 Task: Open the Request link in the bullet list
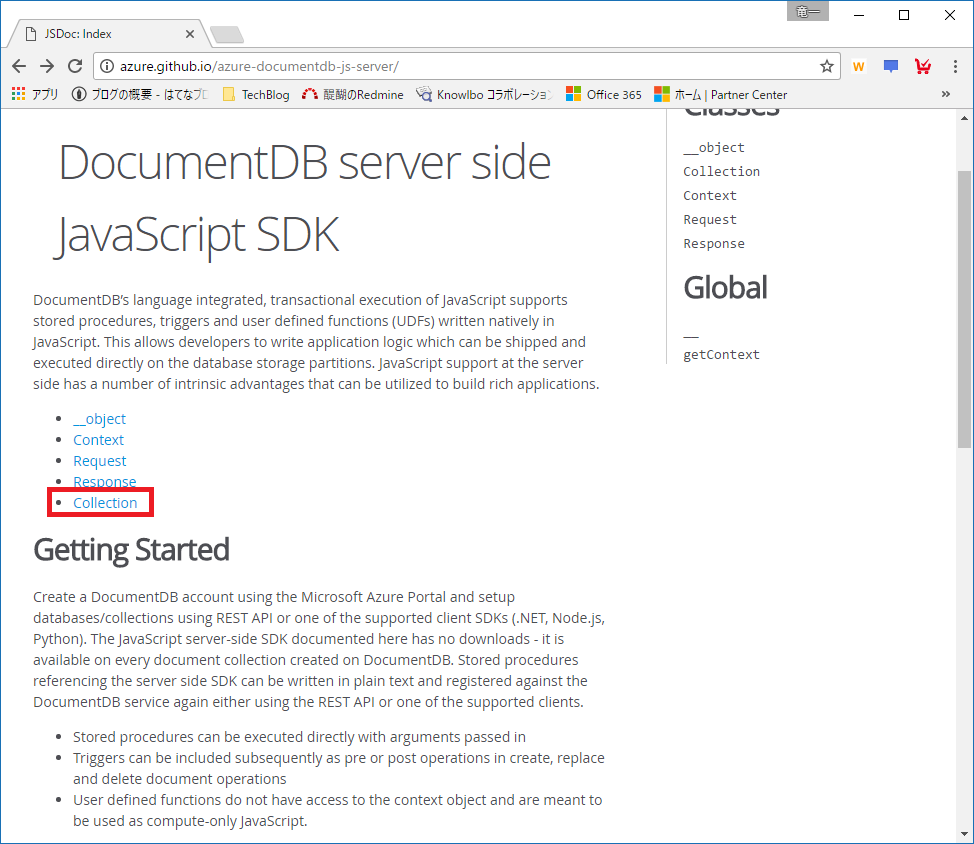point(99,461)
